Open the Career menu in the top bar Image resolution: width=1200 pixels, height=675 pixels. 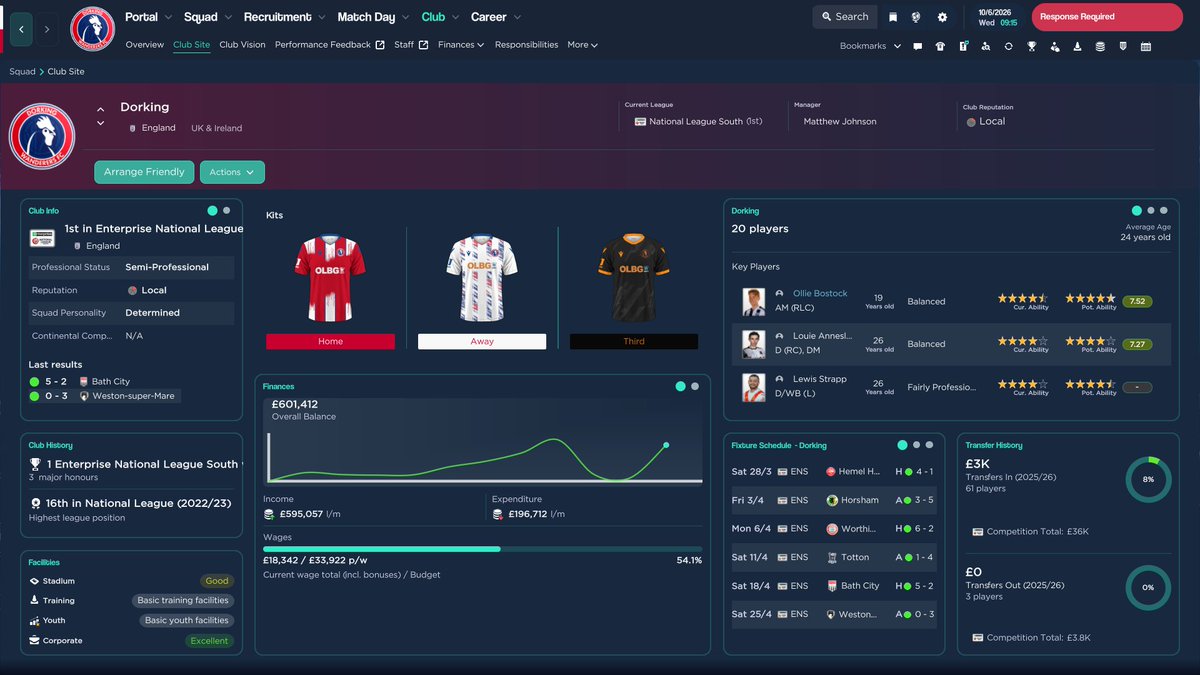(489, 17)
